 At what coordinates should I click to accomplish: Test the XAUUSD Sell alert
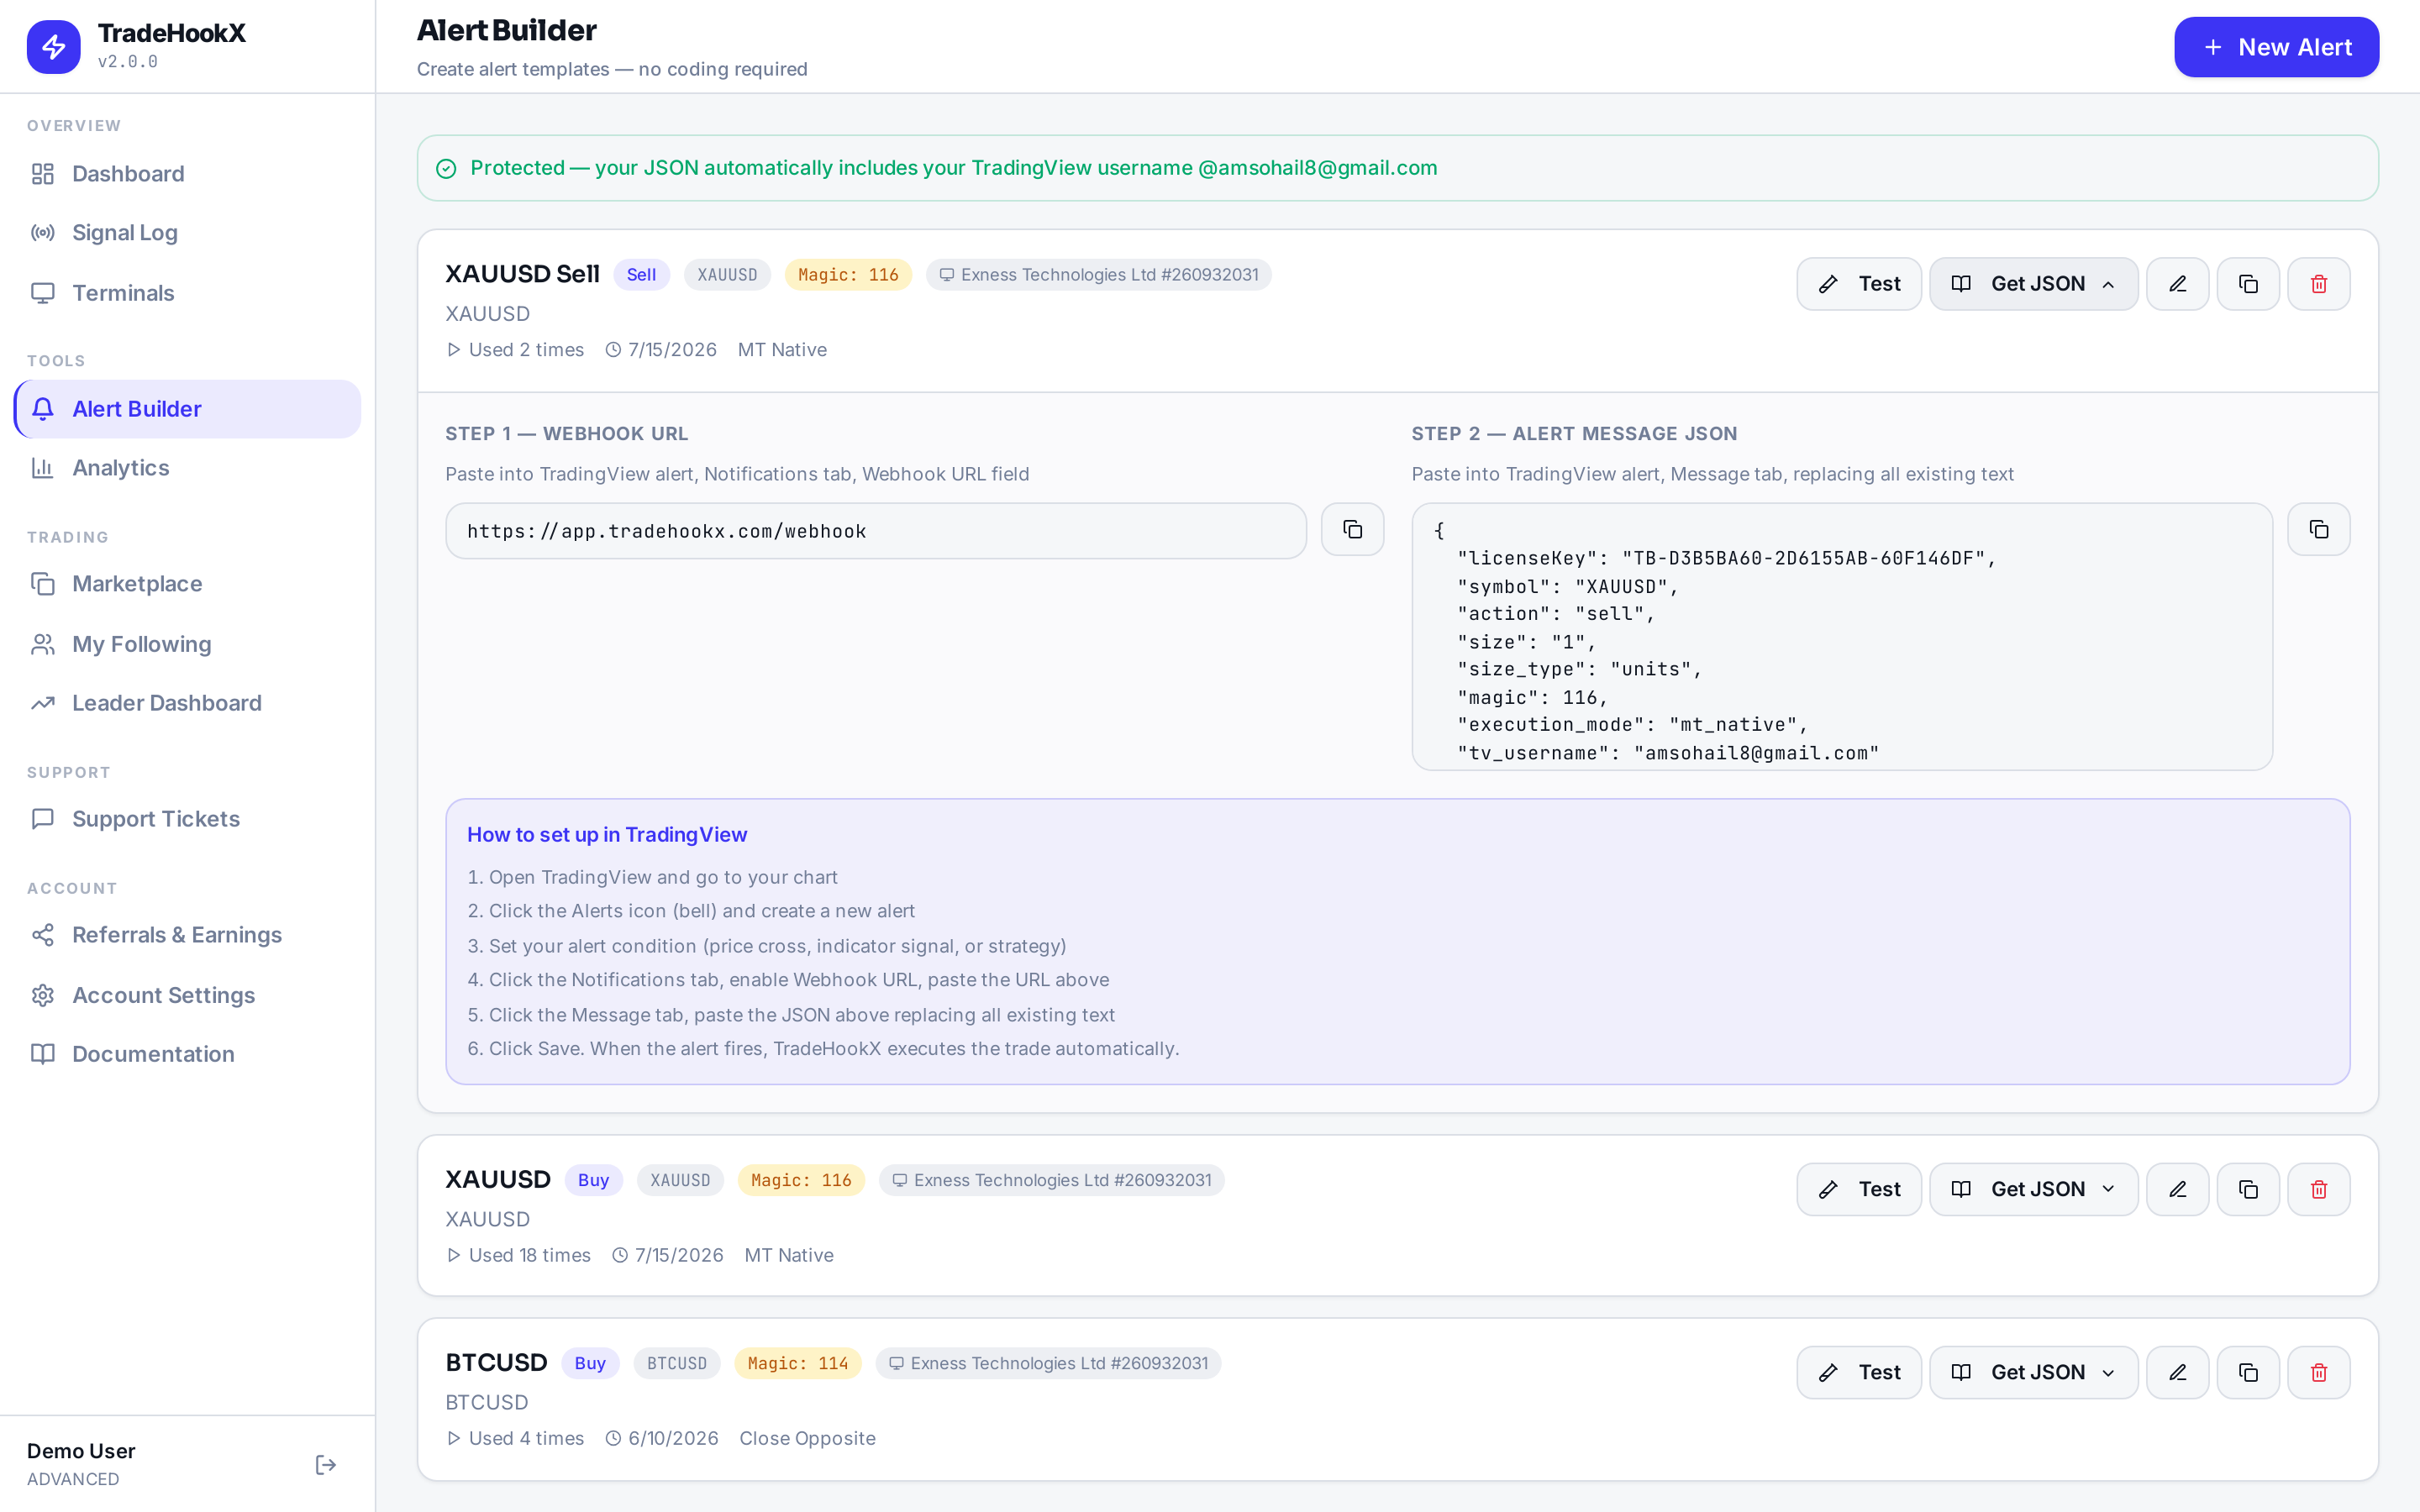click(1859, 284)
